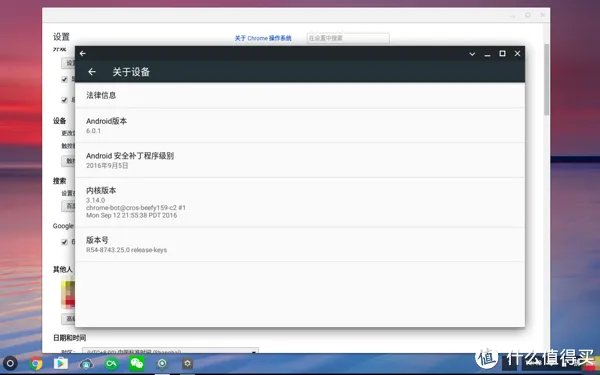This screenshot has width=600, height=375.
Task: Minimize the 关于设备 Android window
Action: (487, 55)
